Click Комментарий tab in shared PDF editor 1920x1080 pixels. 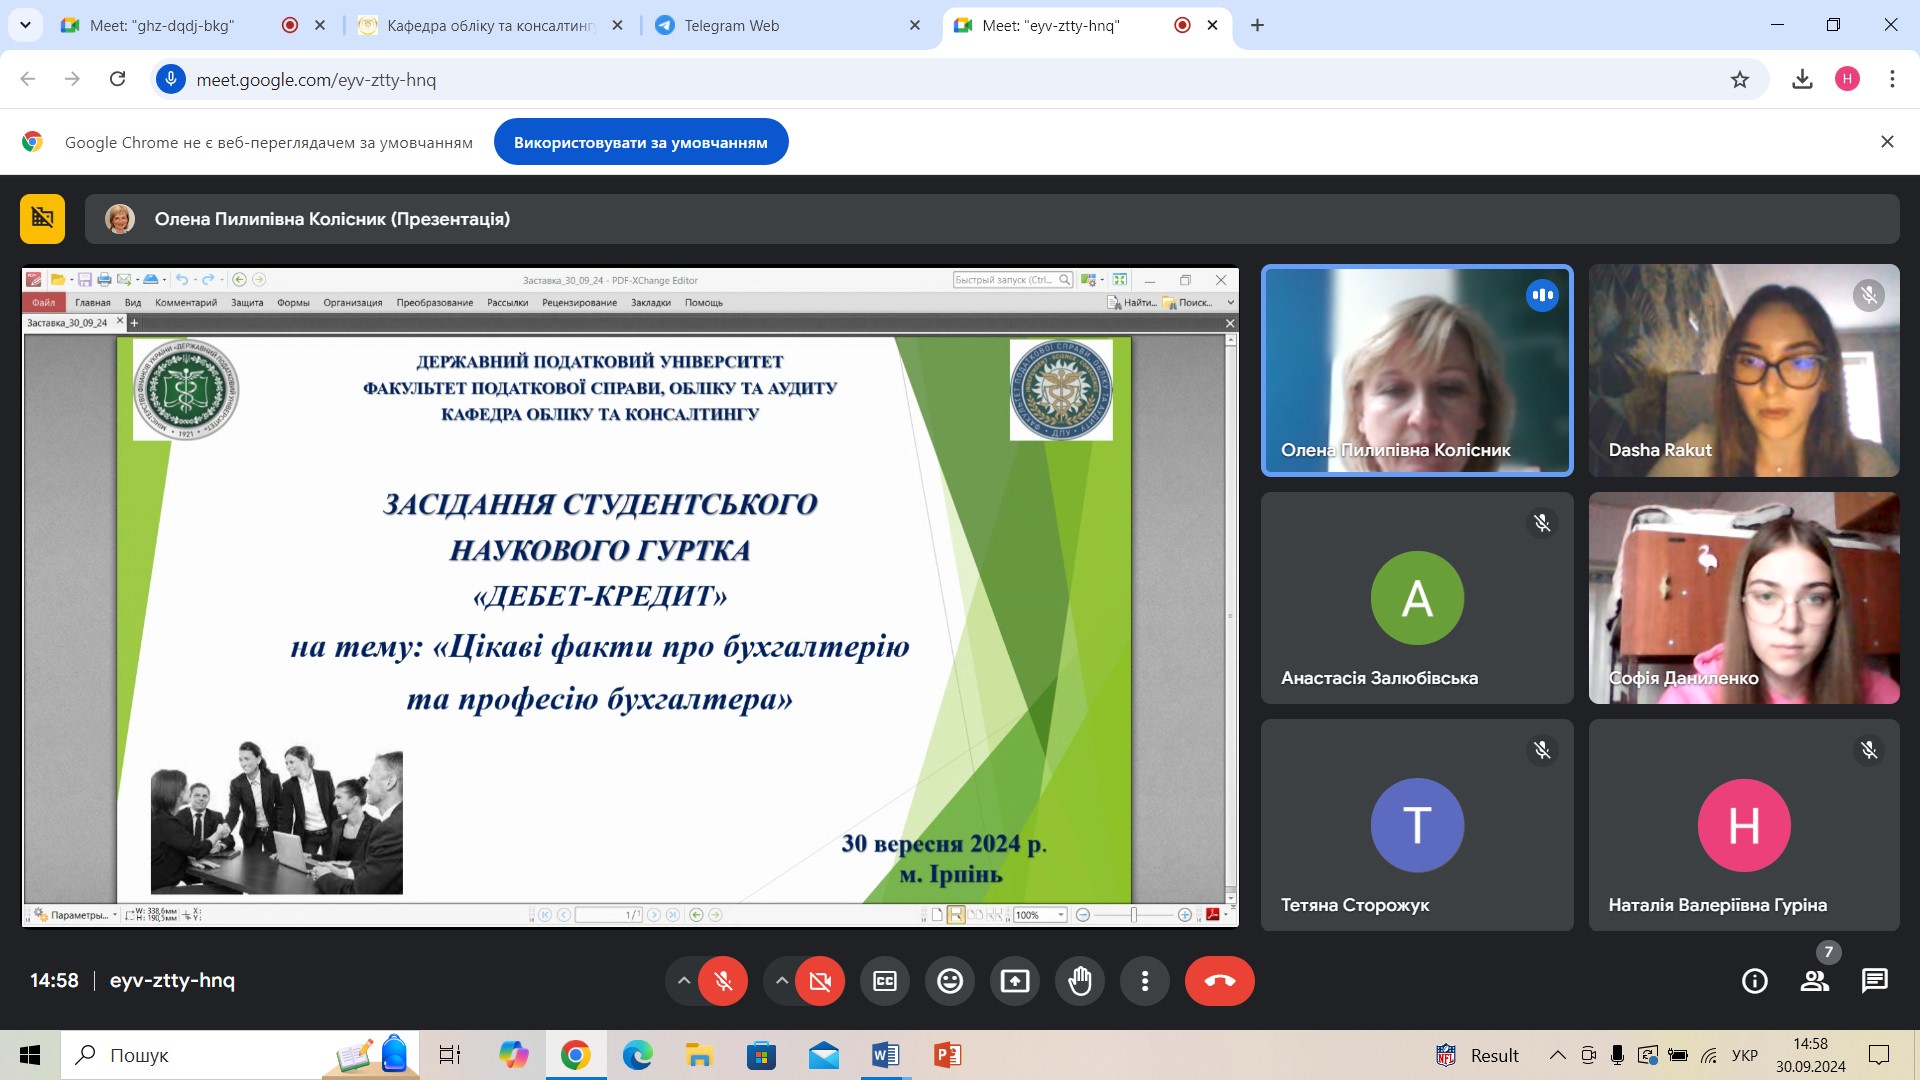[186, 302]
